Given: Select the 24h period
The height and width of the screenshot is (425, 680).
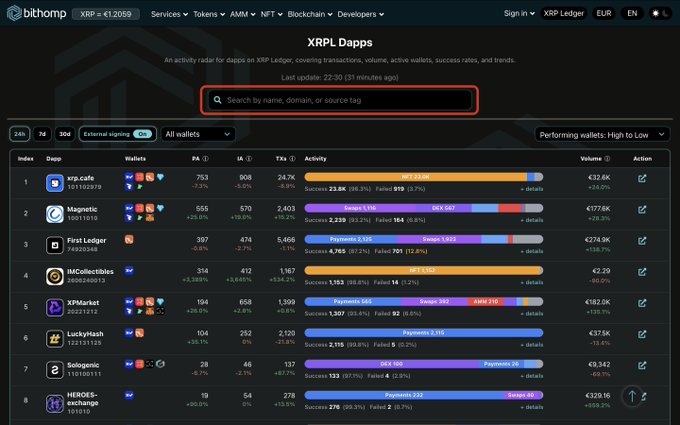Looking at the screenshot, I should [20, 134].
